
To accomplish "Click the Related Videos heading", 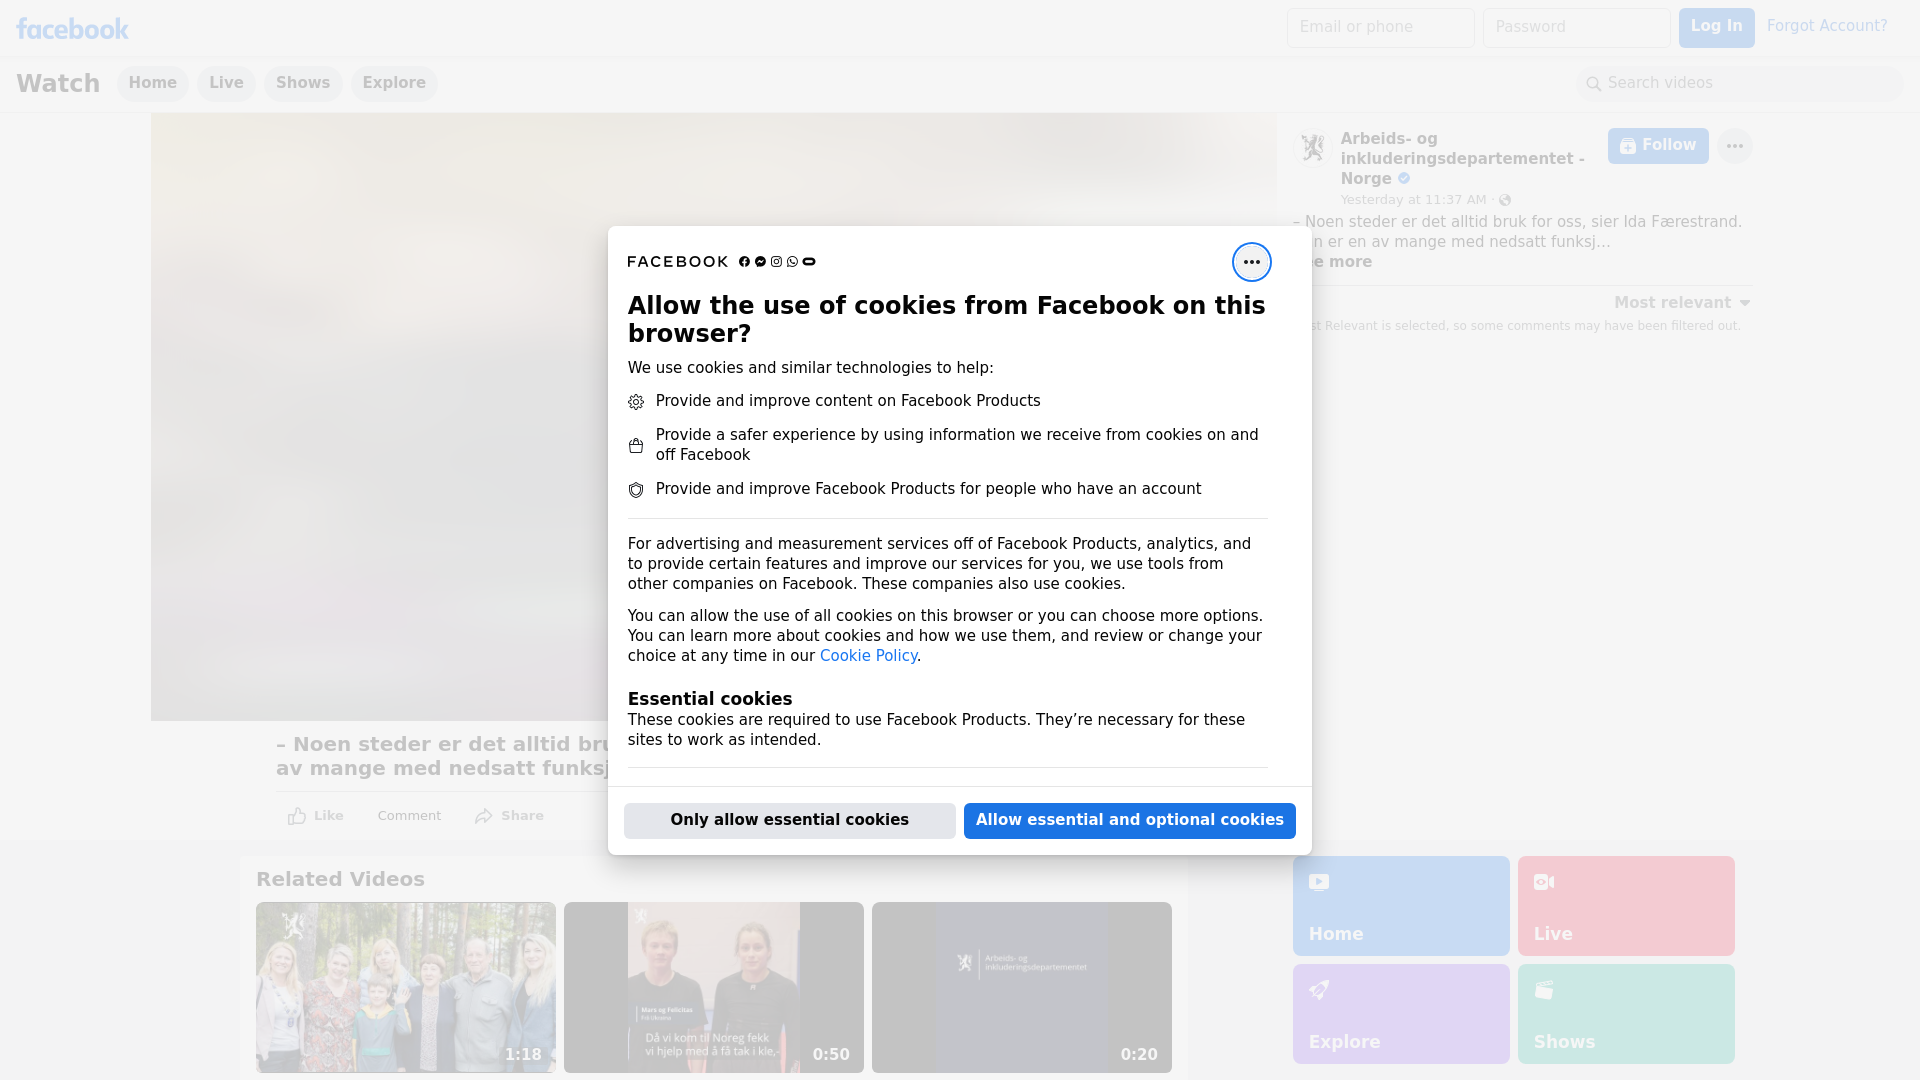I will (x=340, y=880).
